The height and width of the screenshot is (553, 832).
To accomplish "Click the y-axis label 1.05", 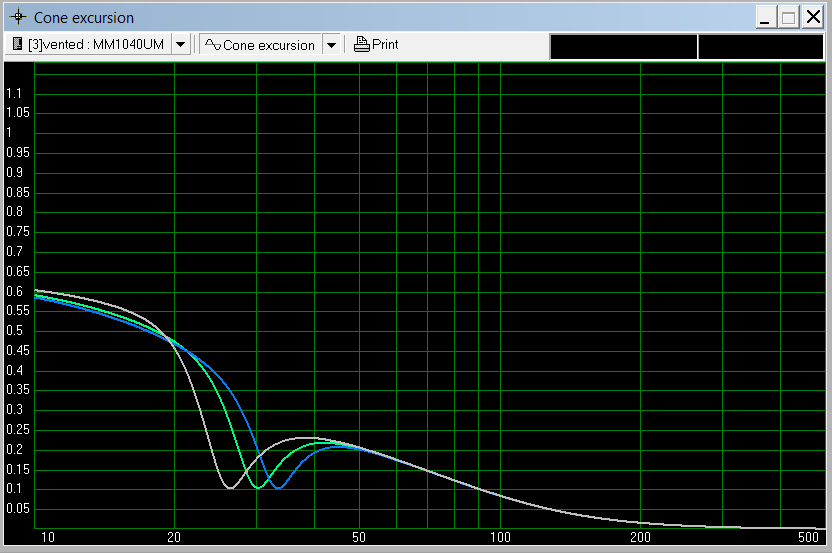I will (x=18, y=113).
